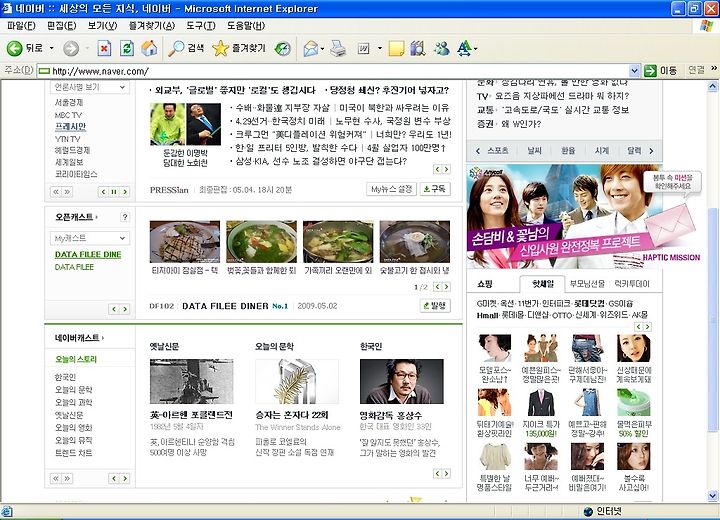
Task: Switch to the 럭키투데이 shopping tab
Action: pos(632,284)
